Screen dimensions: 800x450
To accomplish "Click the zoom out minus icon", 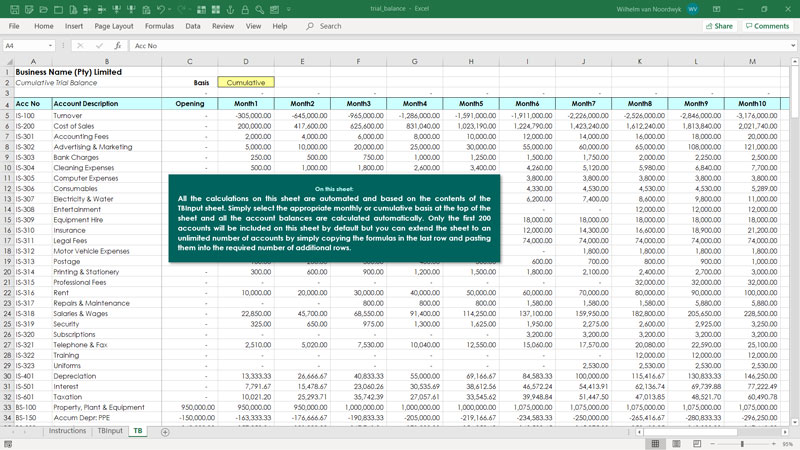I will (712, 444).
